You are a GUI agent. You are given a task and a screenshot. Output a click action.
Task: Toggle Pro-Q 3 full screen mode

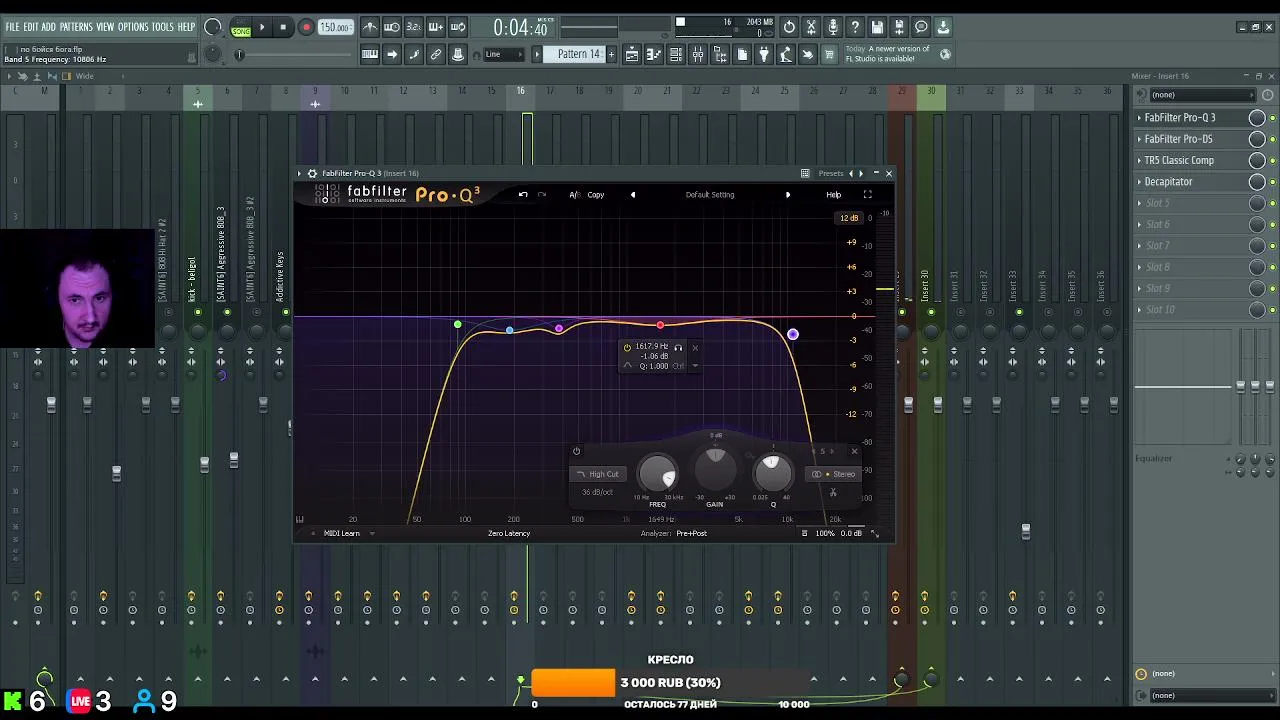(x=868, y=195)
